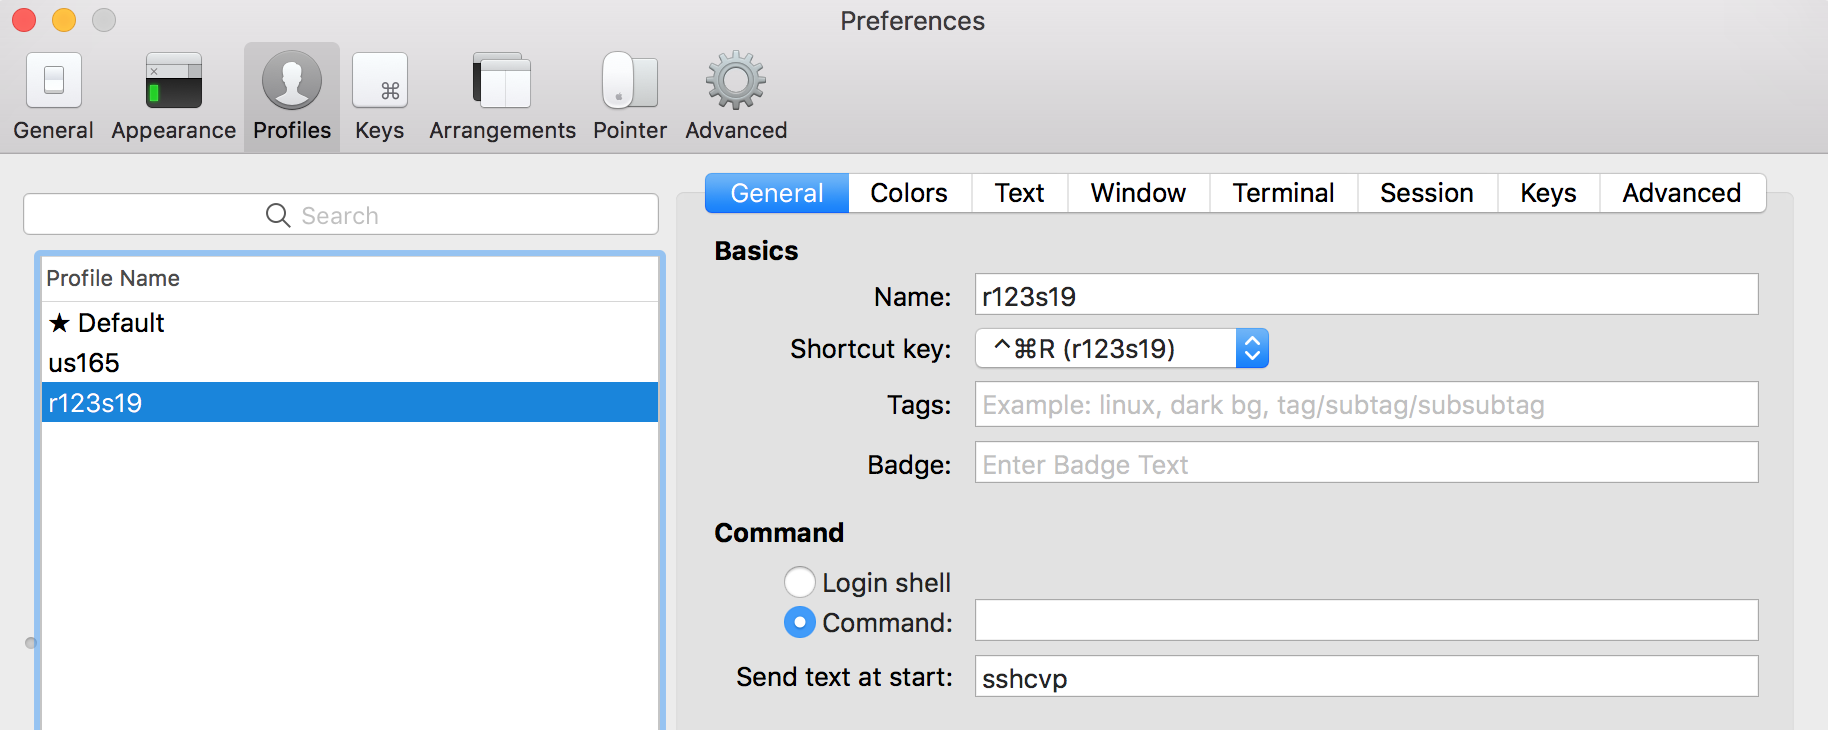The image size is (1828, 730).
Task: Select the Default profile
Action: (x=350, y=322)
